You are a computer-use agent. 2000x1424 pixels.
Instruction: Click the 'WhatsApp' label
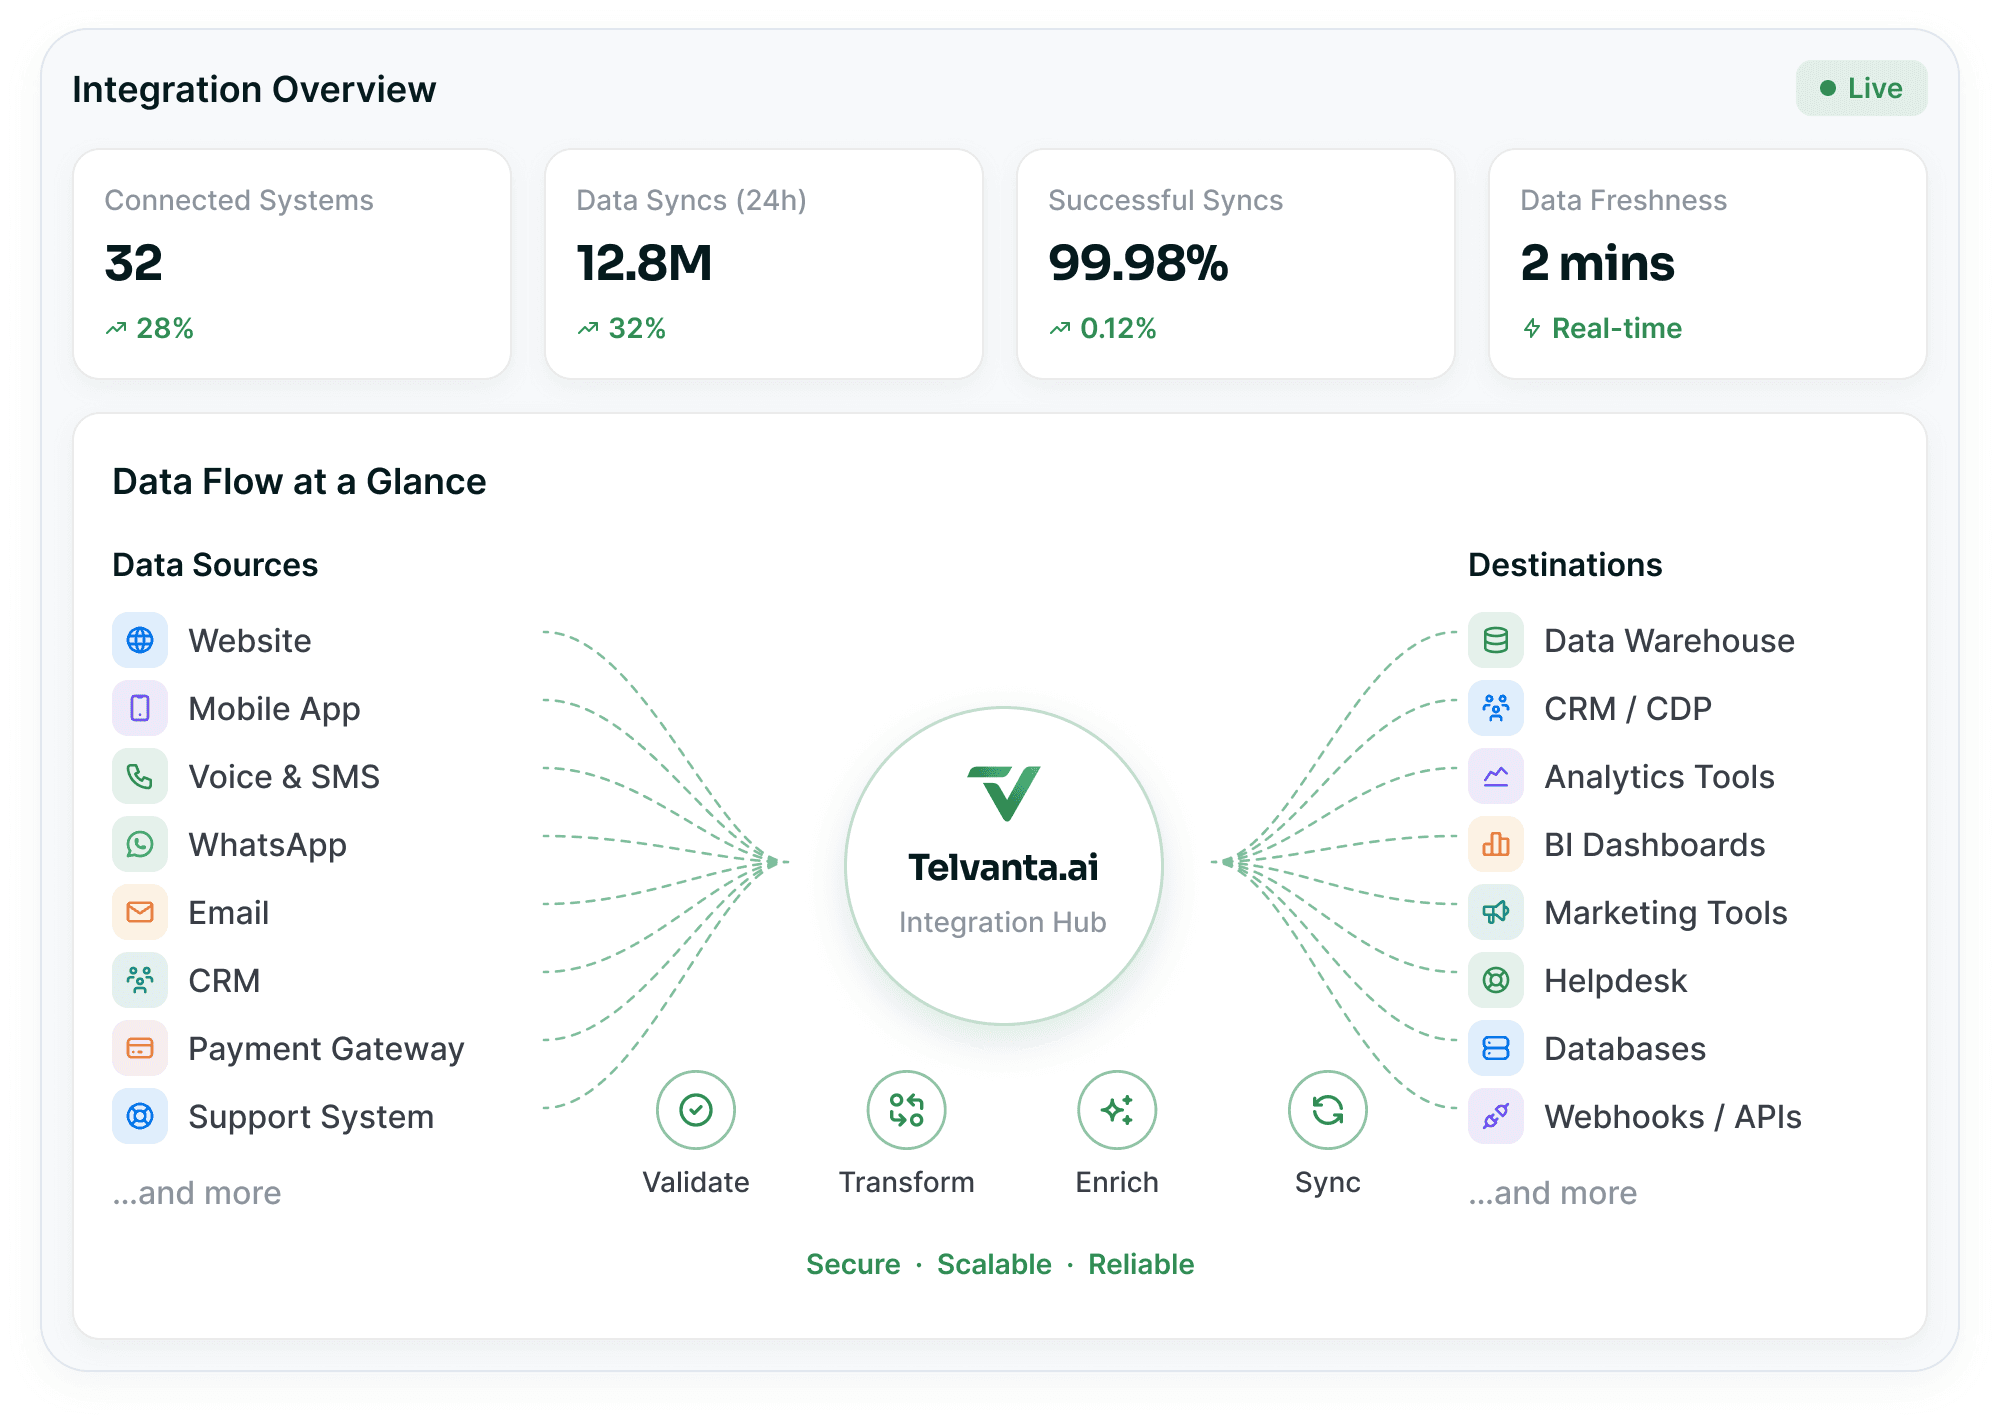pyautogui.click(x=268, y=846)
